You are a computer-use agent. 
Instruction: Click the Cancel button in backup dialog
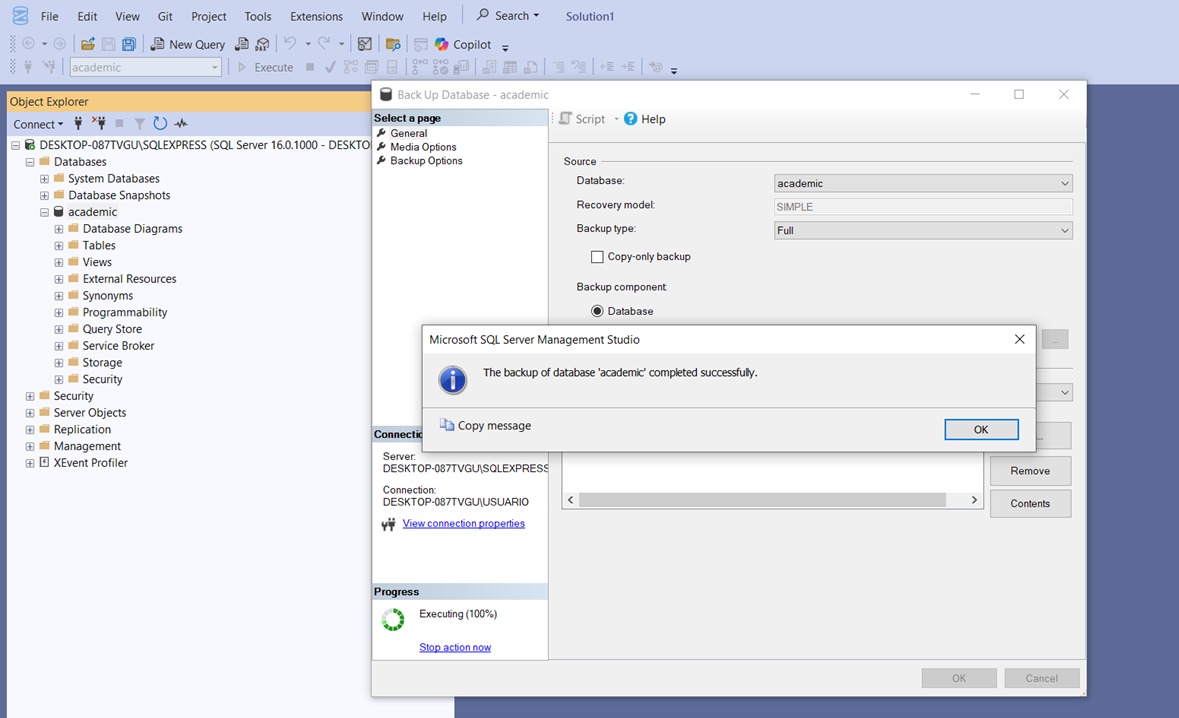[x=1041, y=678]
